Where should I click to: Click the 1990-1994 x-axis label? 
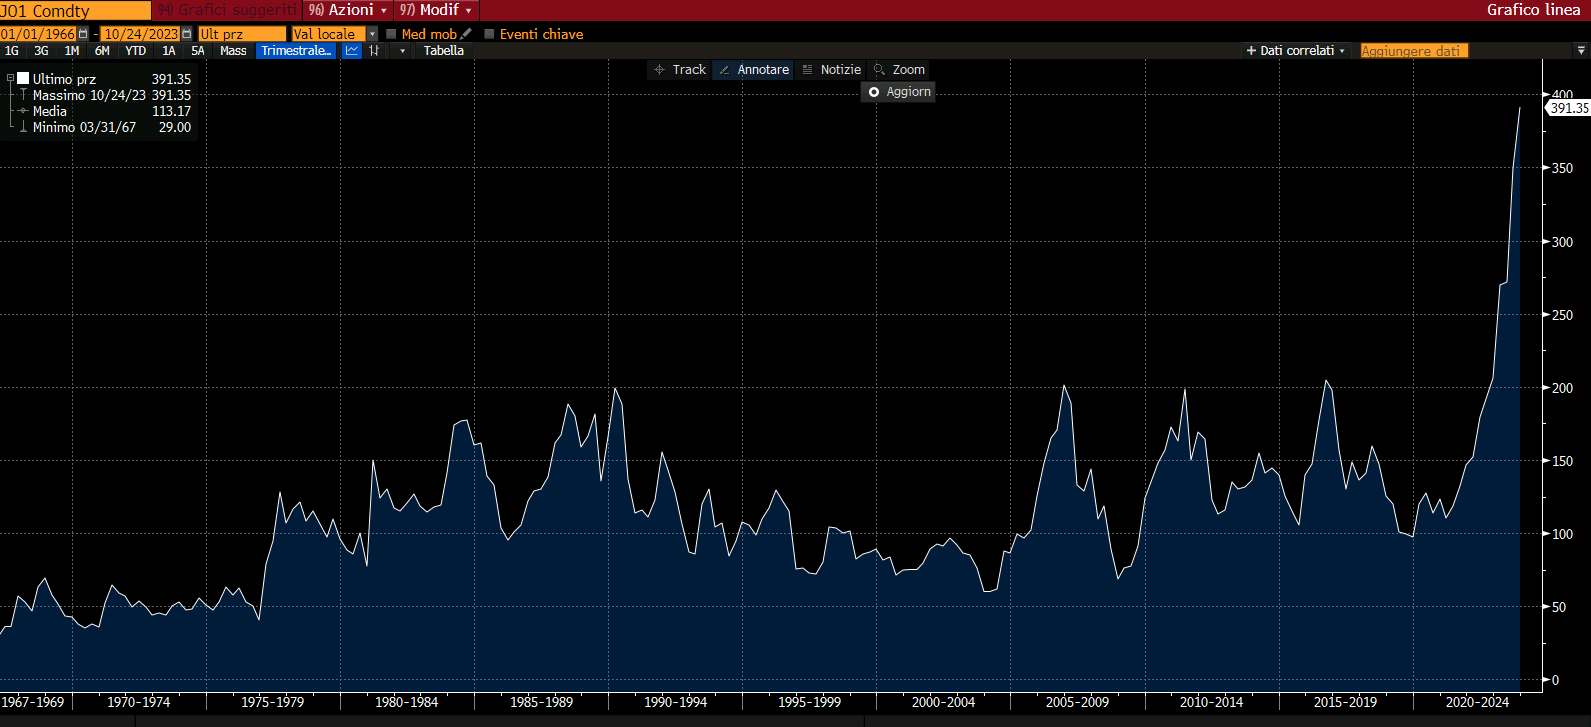pyautogui.click(x=675, y=702)
